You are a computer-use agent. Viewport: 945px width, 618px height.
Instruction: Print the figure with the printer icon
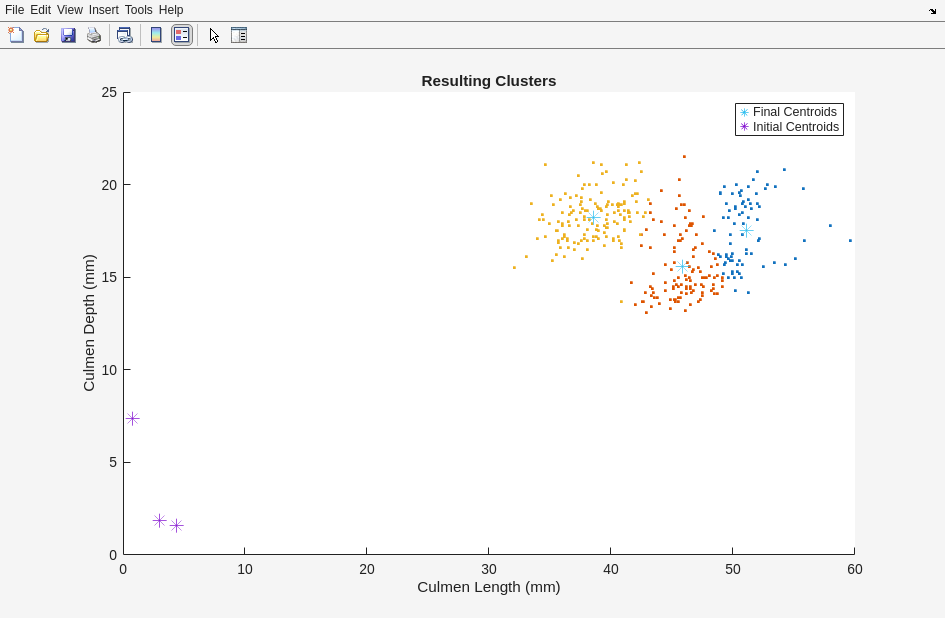pos(94,35)
